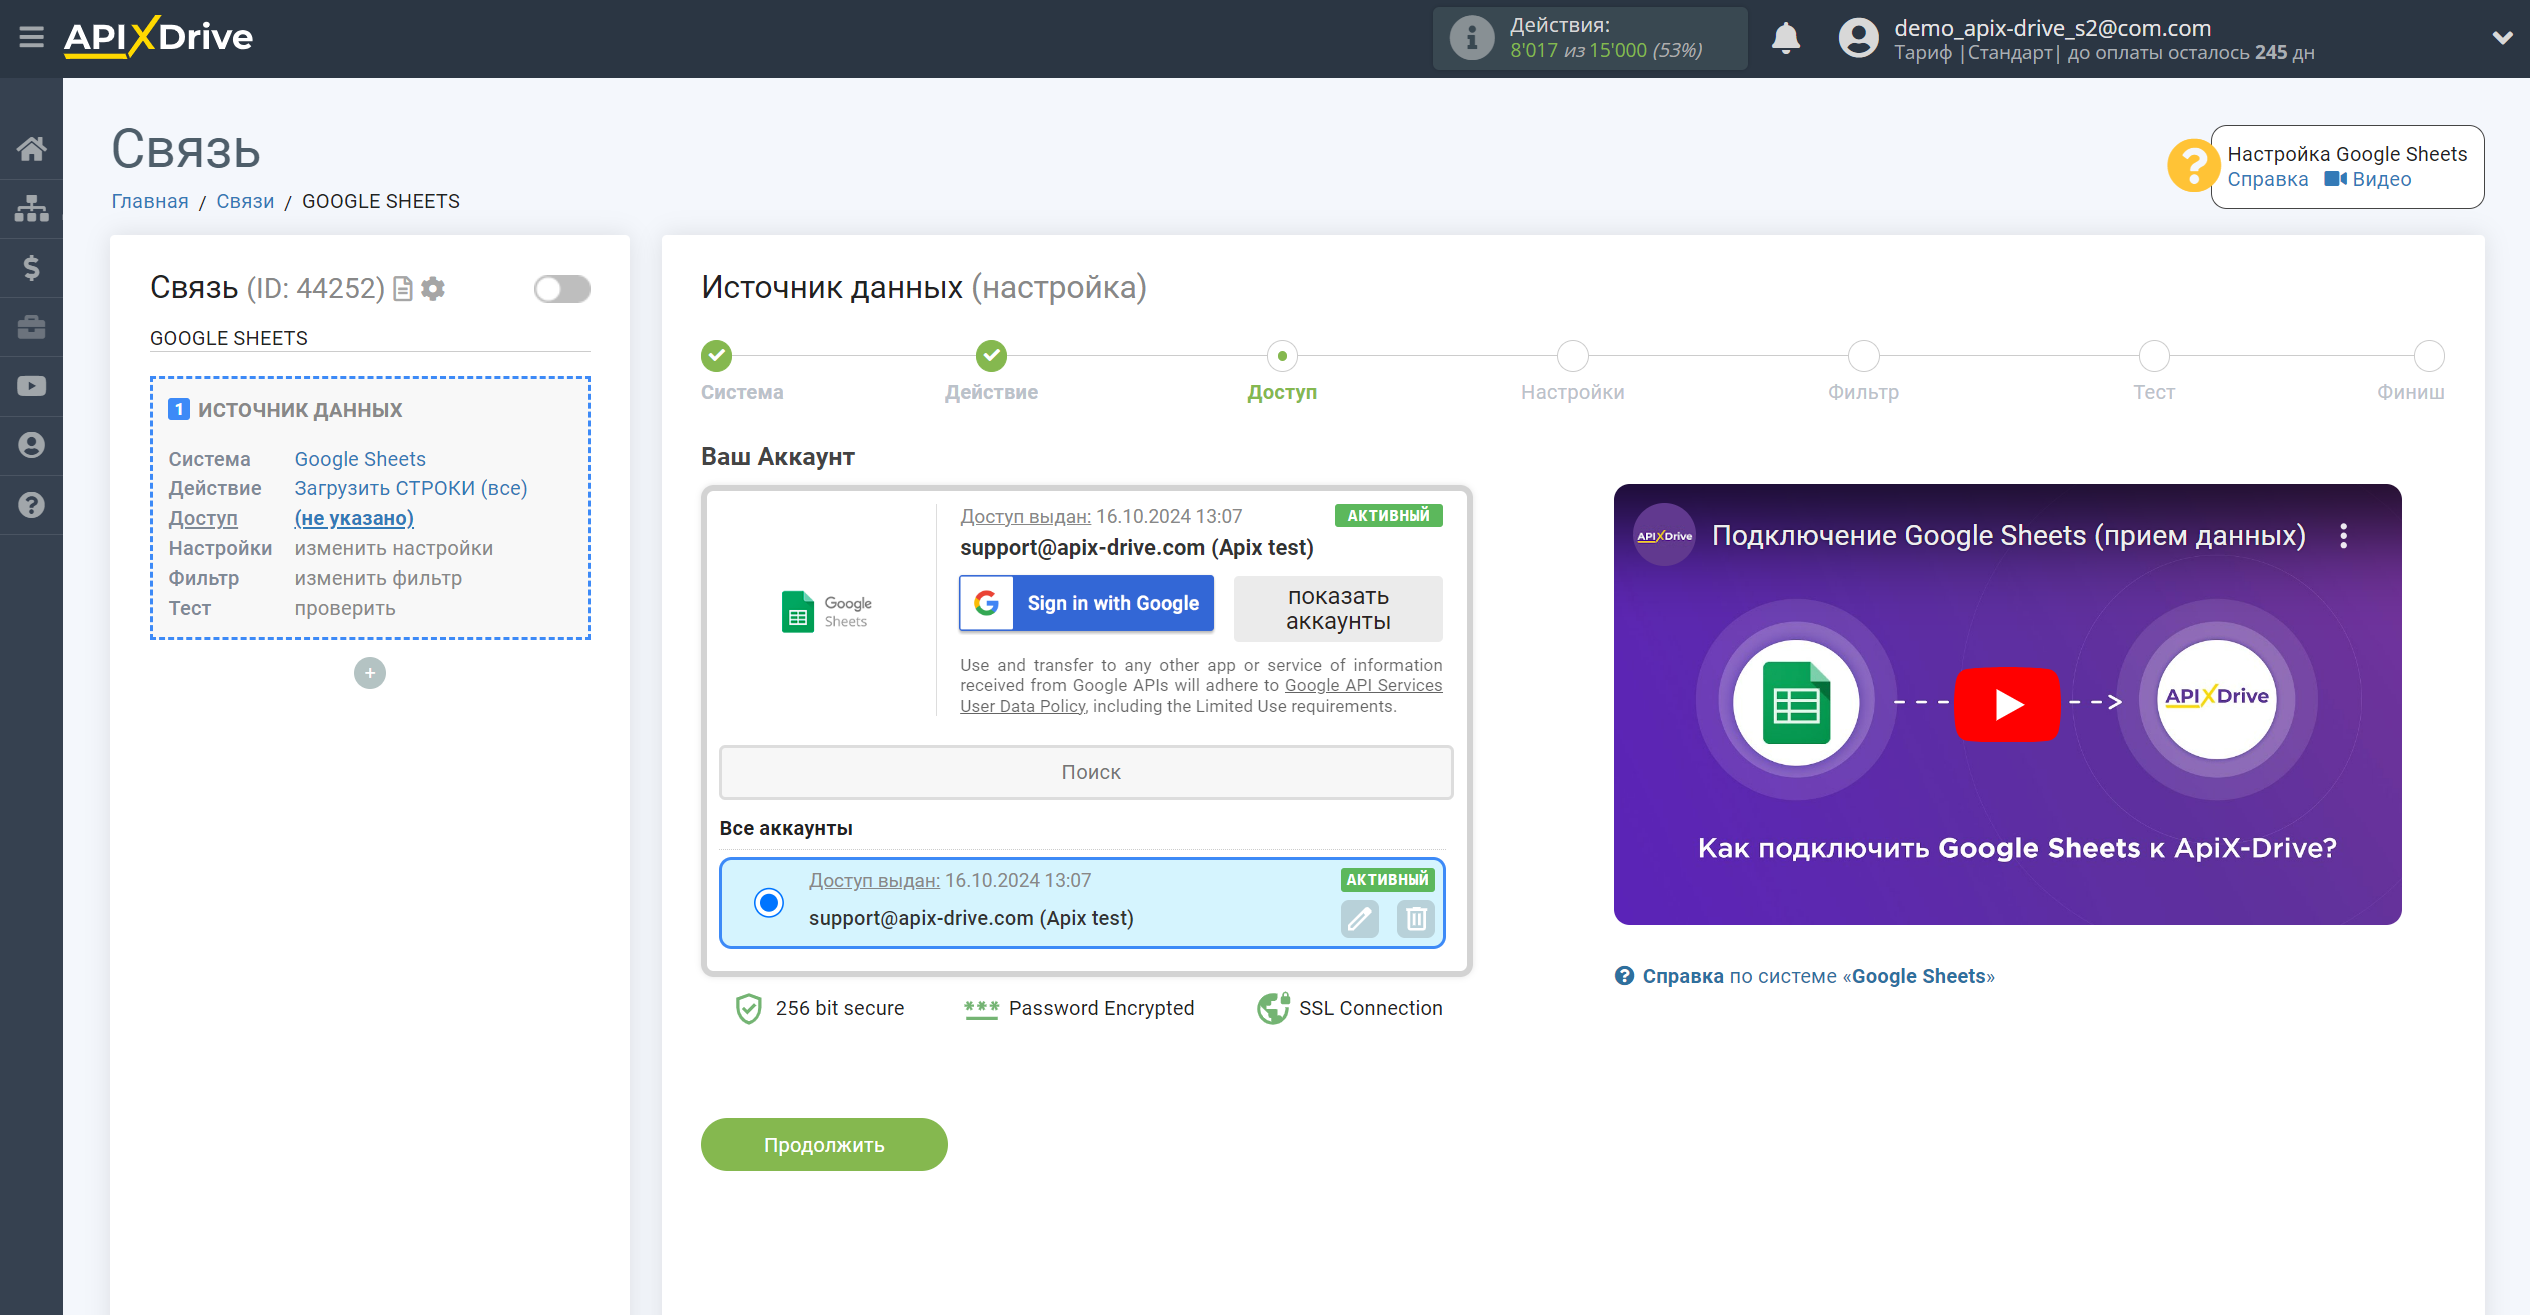
Task: Click Google Sheets system link
Action: [360, 459]
